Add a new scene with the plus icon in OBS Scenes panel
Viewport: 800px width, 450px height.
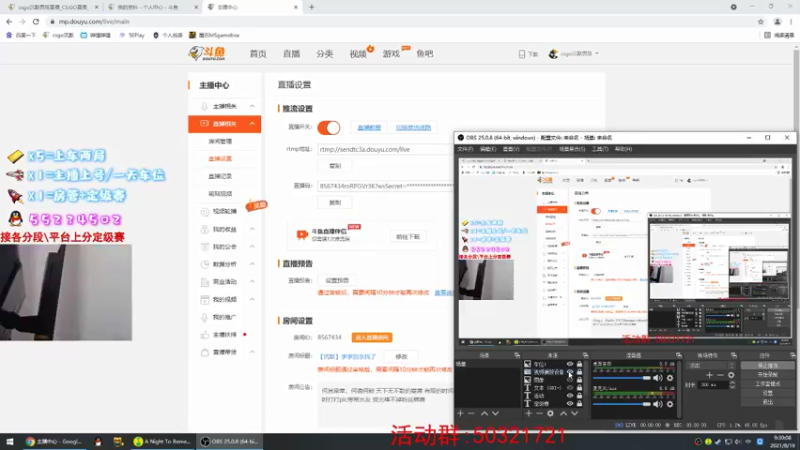click(461, 413)
